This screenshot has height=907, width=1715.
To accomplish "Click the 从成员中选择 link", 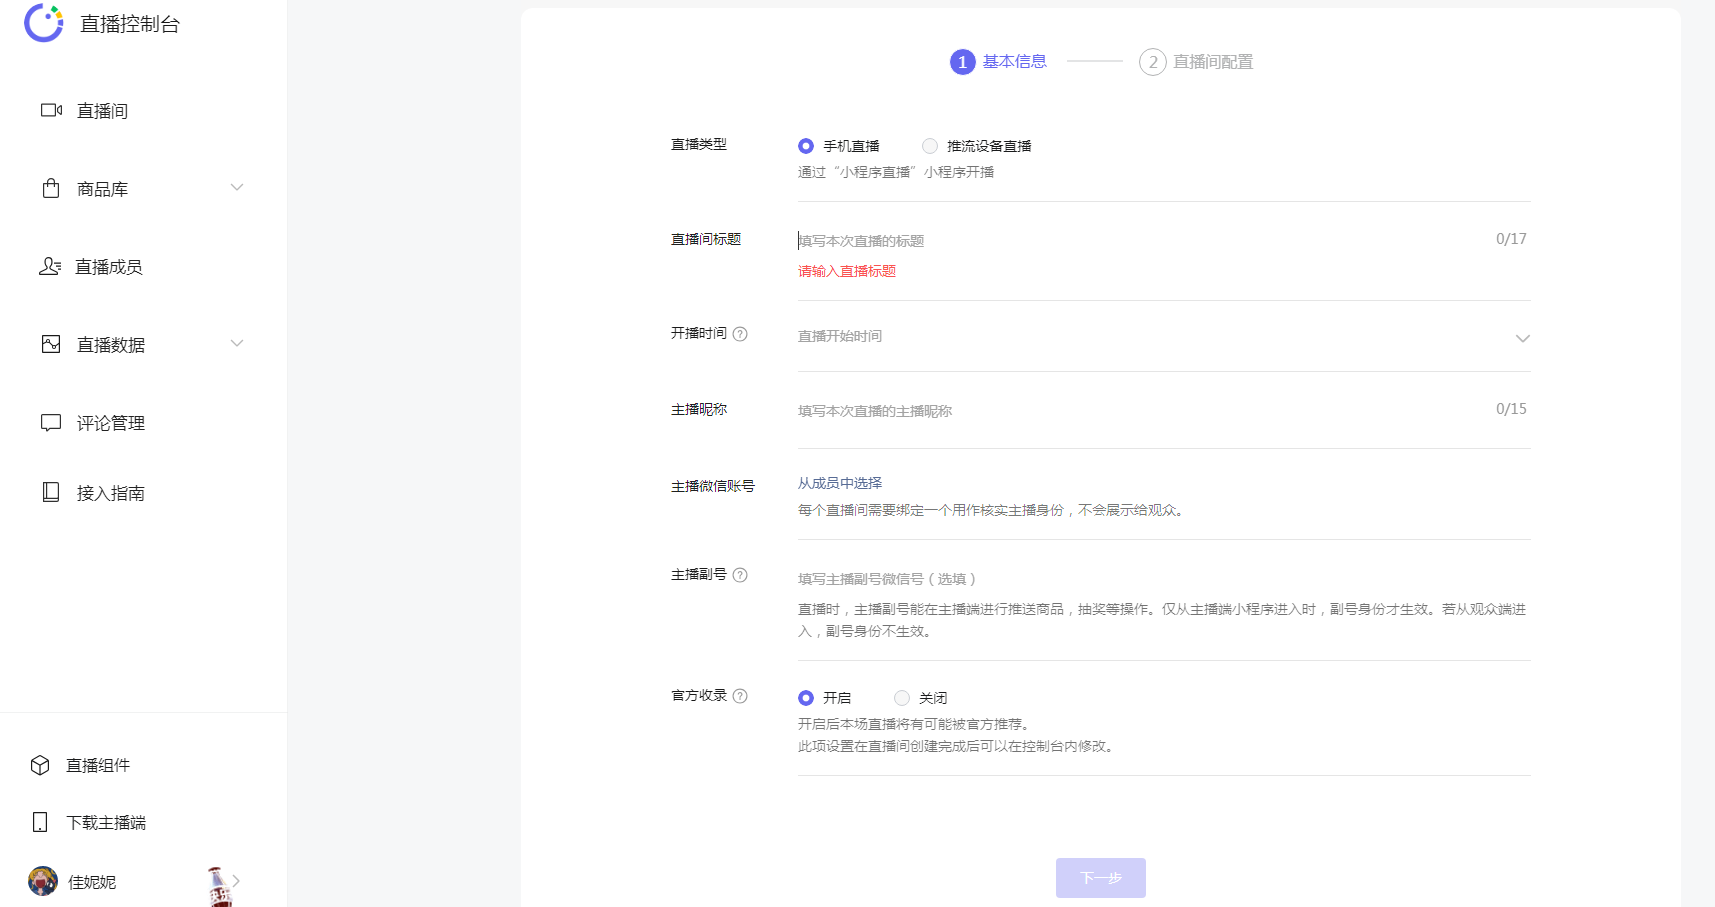I will 840,483.
